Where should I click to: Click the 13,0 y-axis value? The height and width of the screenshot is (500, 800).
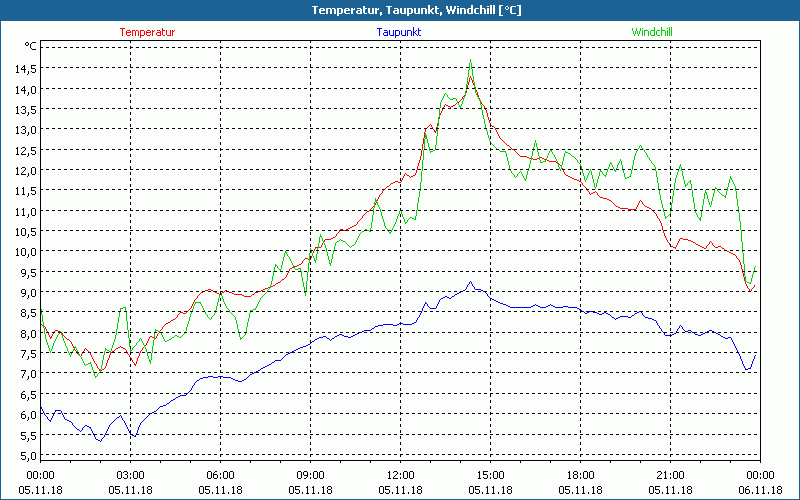click(26, 130)
